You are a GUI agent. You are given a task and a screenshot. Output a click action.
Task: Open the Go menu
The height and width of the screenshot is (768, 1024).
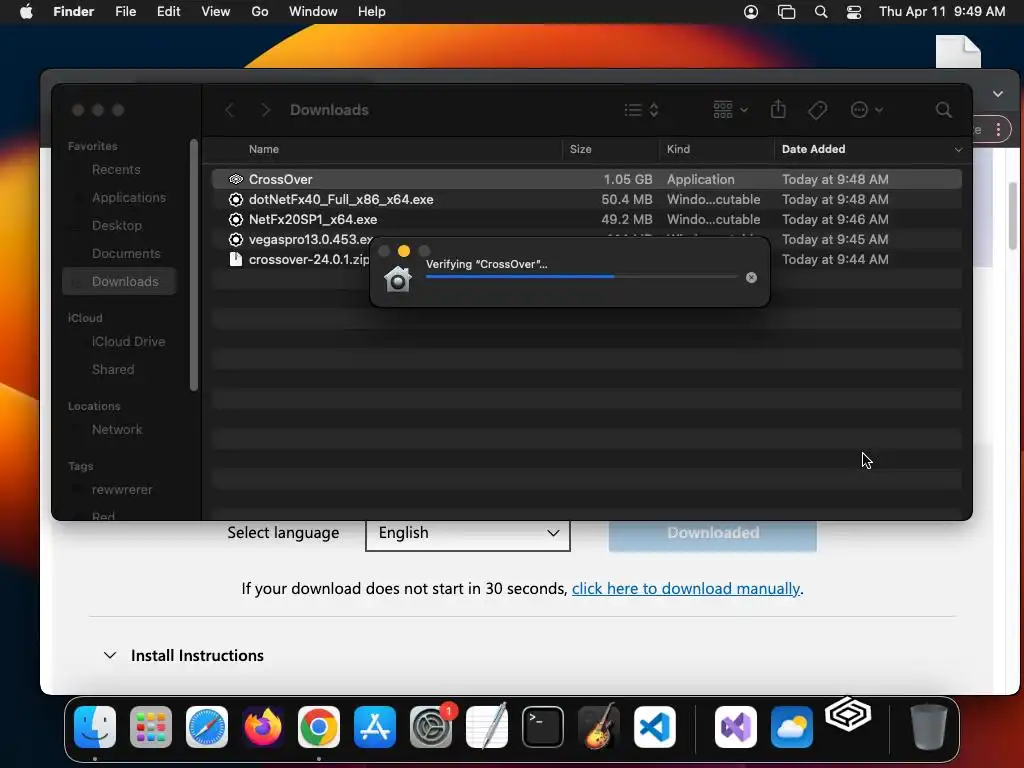[x=260, y=12]
